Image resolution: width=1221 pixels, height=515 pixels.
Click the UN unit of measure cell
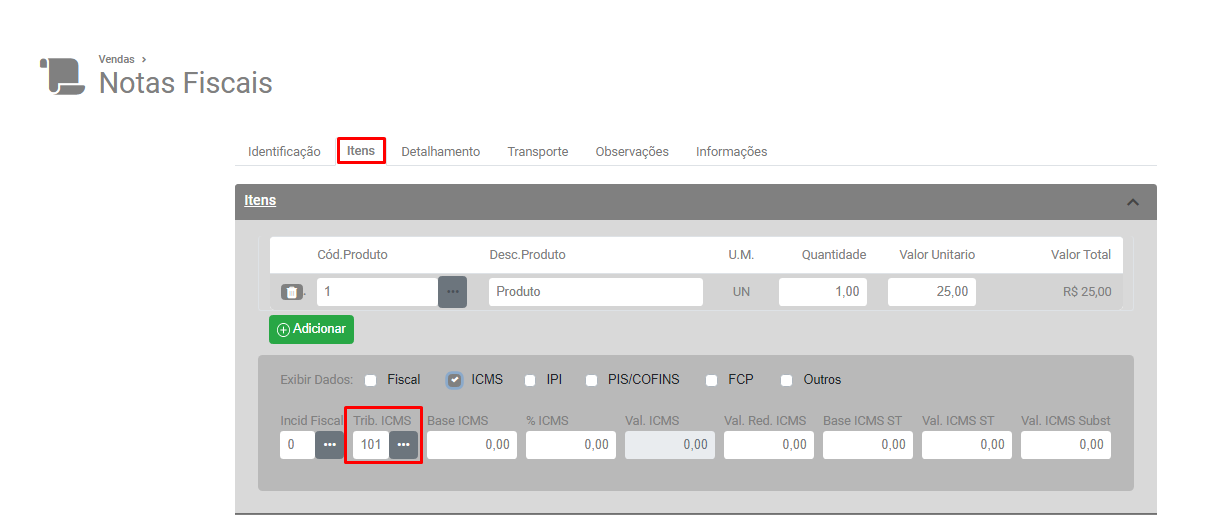tap(742, 293)
